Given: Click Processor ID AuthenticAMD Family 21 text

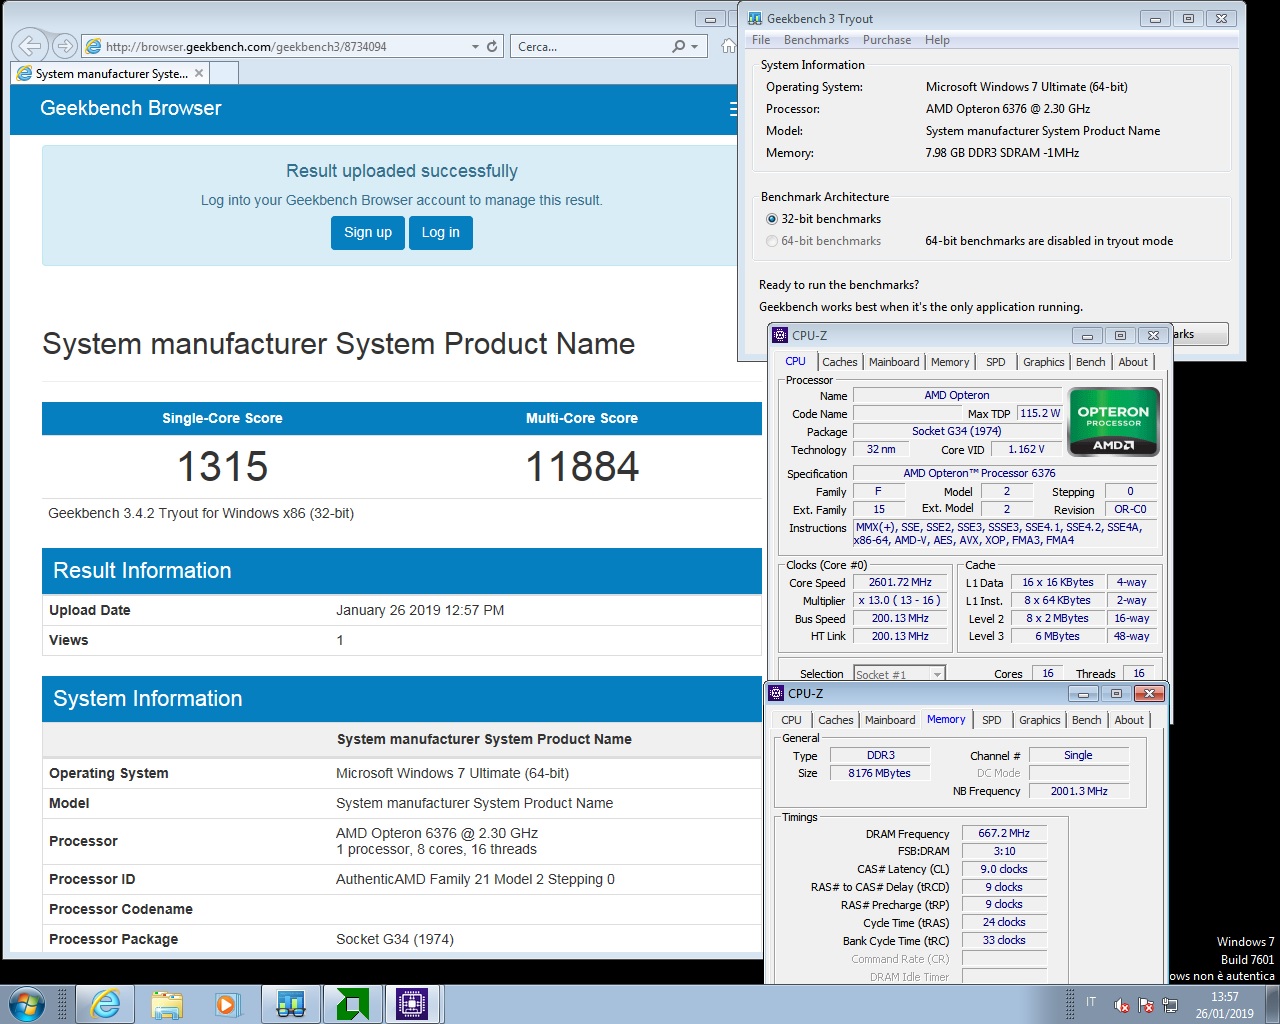Looking at the screenshot, I should coord(475,879).
